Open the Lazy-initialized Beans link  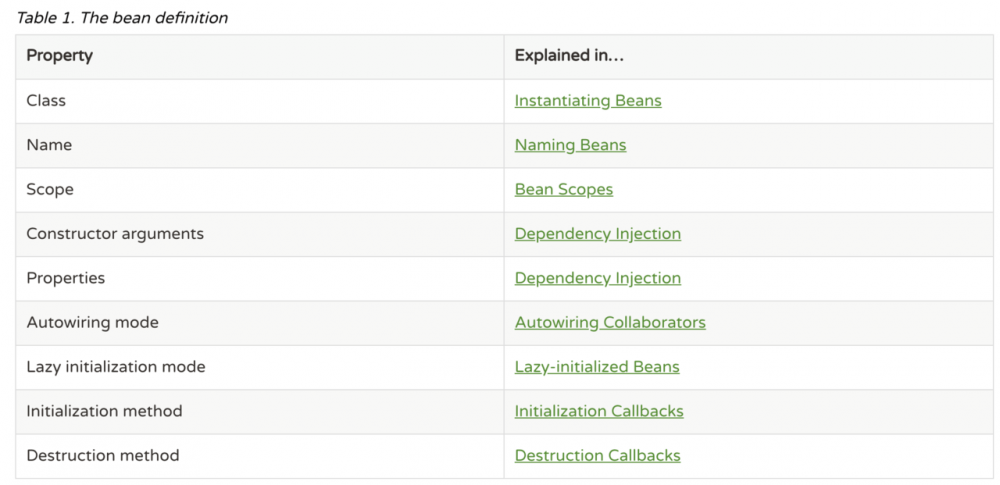pyautogui.click(x=596, y=367)
